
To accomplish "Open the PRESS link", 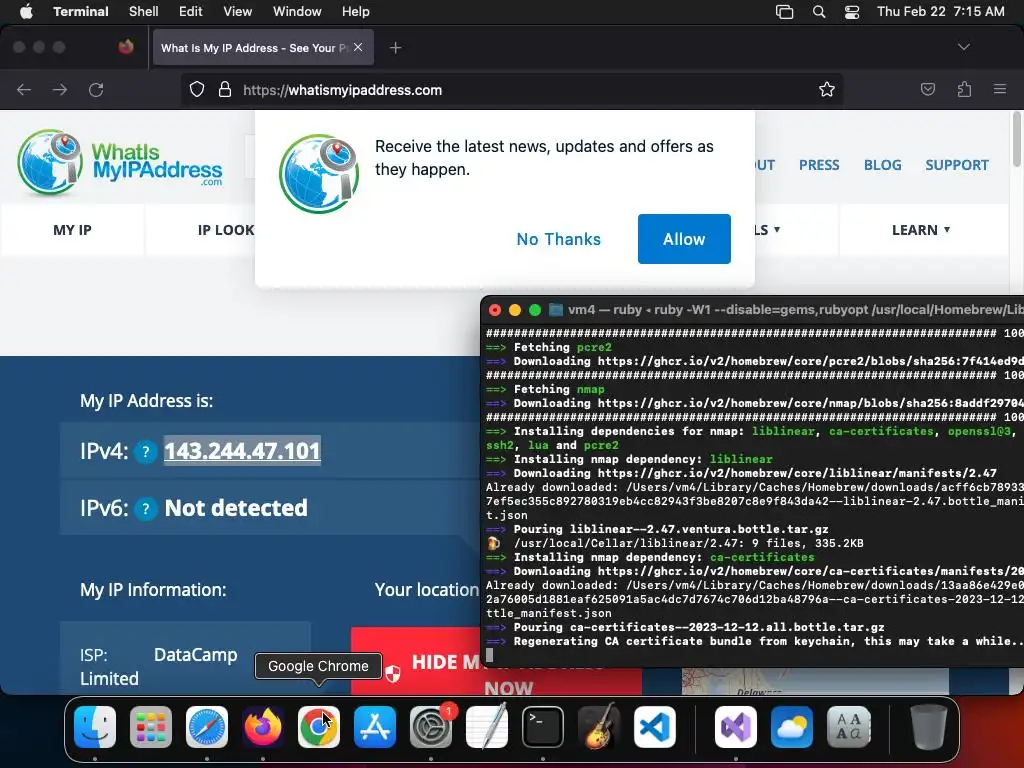I will point(819,165).
